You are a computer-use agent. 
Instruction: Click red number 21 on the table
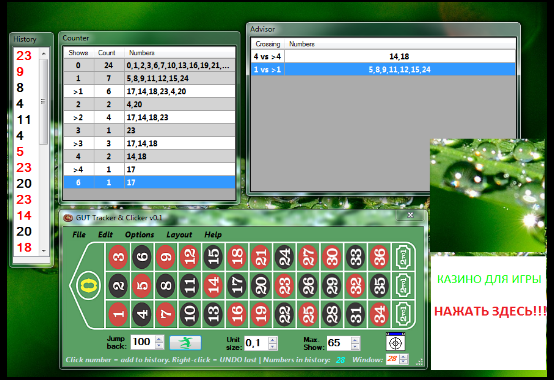(260, 257)
